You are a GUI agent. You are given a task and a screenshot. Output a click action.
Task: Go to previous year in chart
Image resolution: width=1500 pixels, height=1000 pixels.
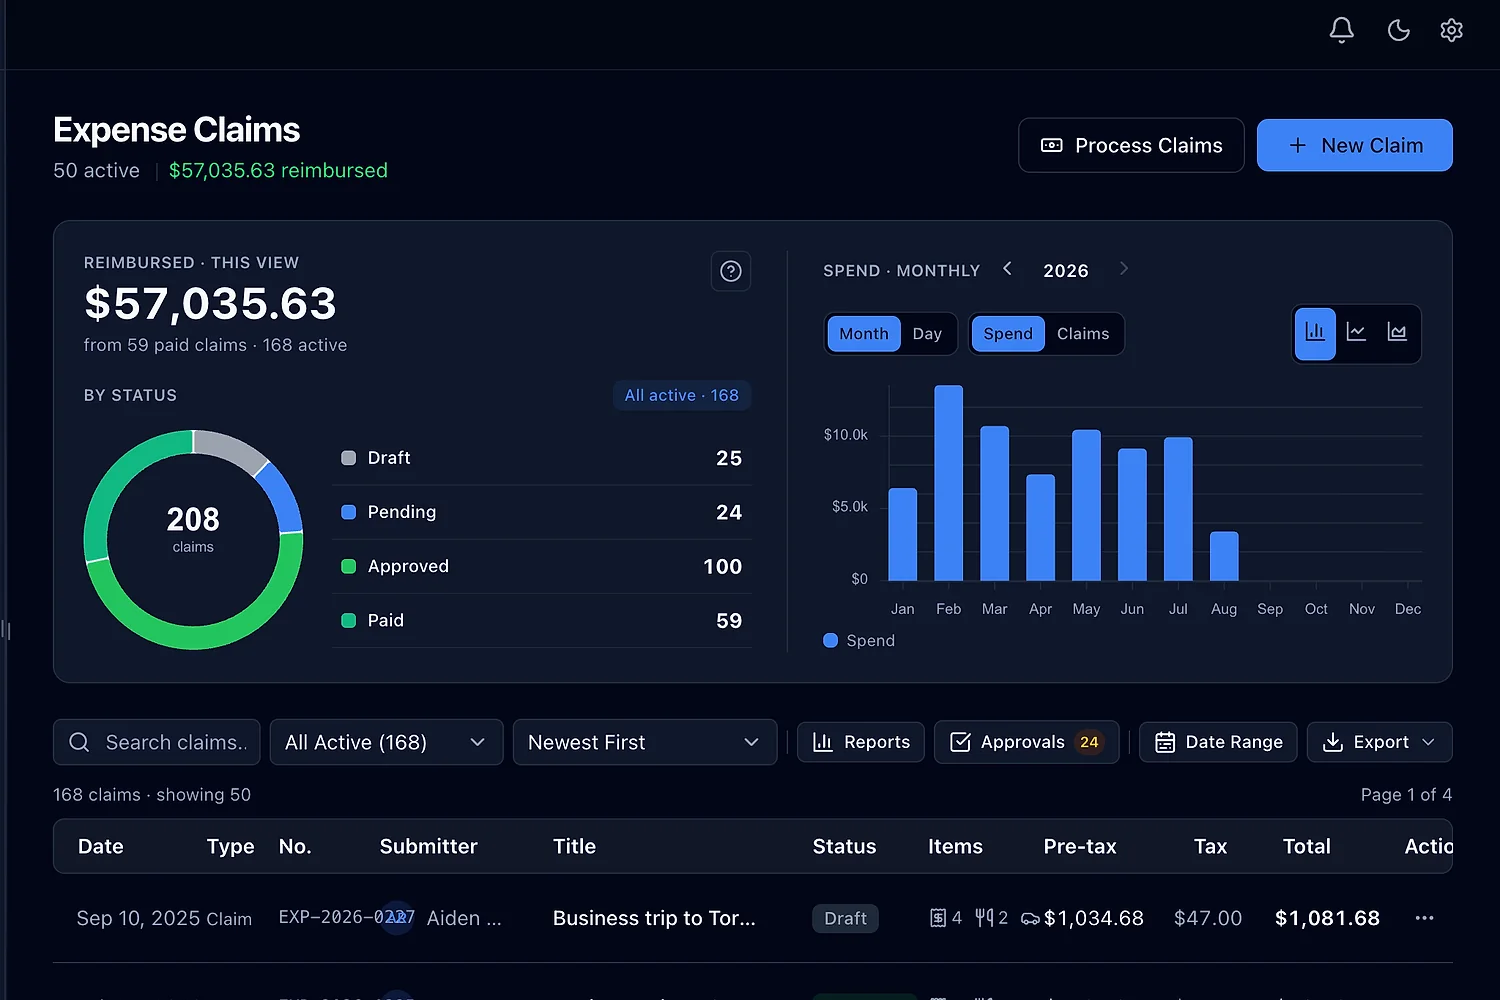pos(1007,269)
